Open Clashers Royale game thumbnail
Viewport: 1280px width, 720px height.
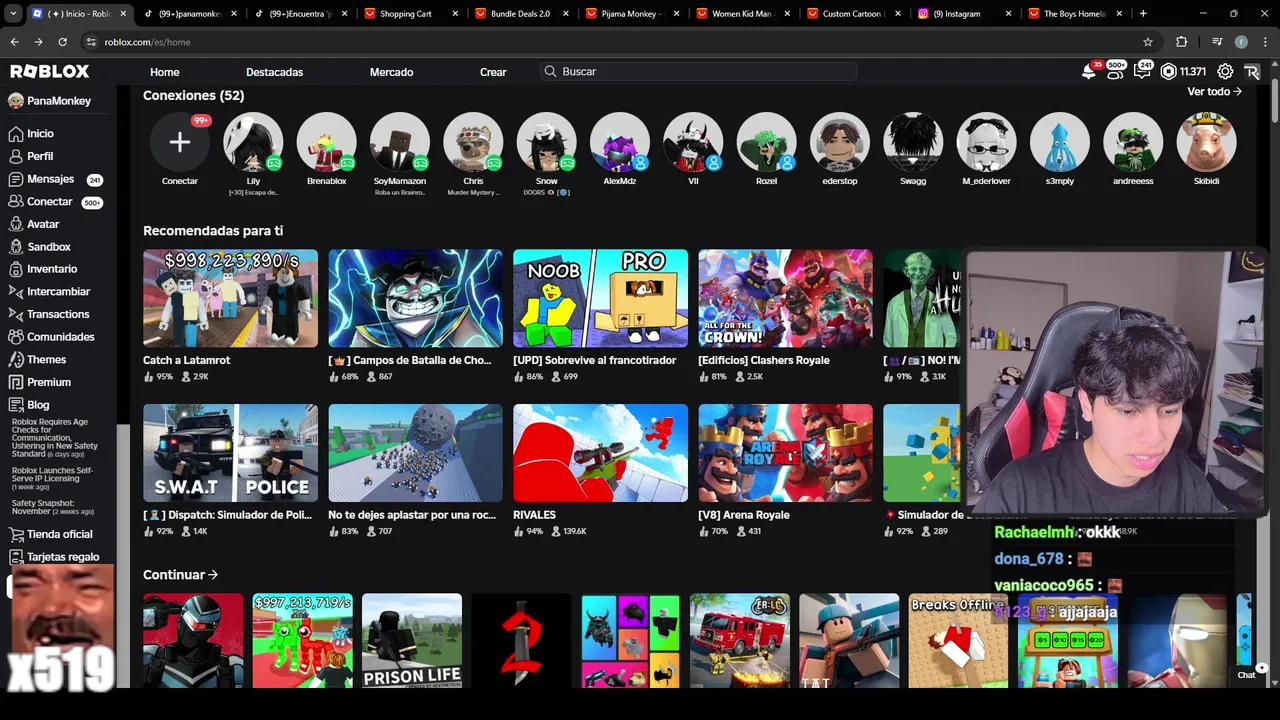(x=785, y=298)
